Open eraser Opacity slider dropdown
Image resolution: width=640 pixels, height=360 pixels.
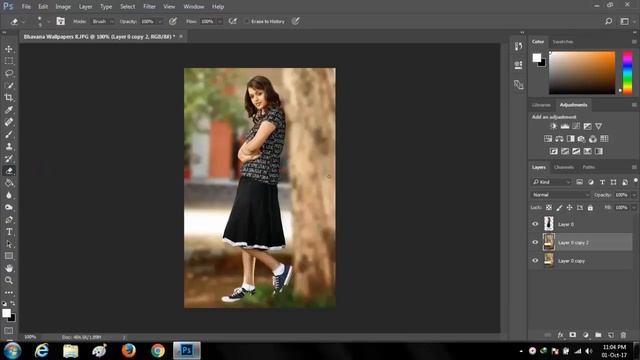(160, 21)
